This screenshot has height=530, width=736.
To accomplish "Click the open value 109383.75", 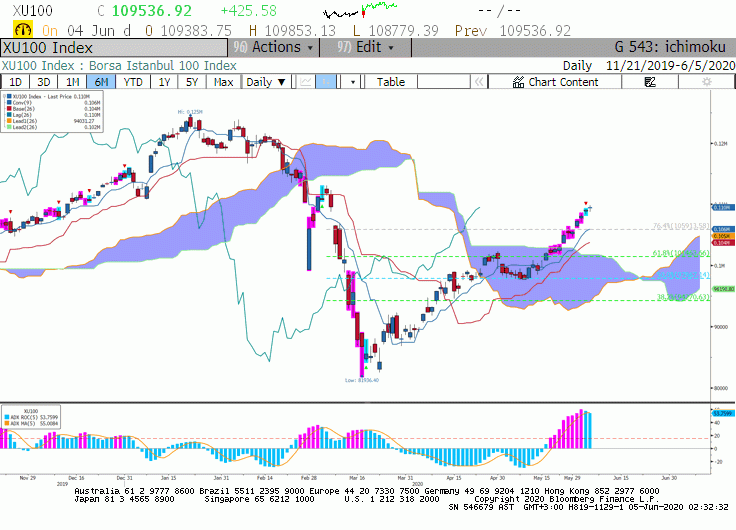I will pyautogui.click(x=196, y=31).
